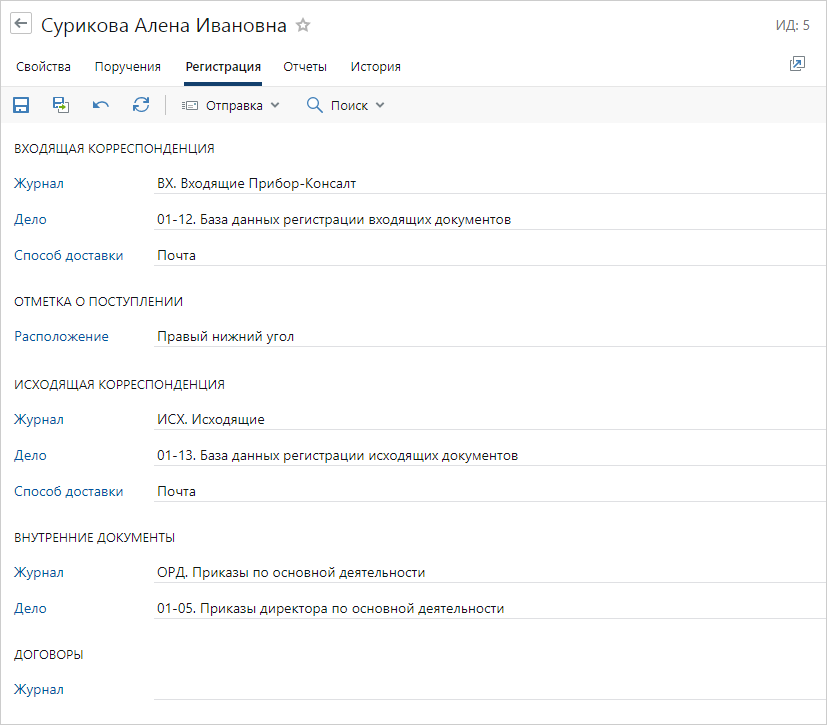Click the save and close icon
827x725 pixels.
(61, 105)
